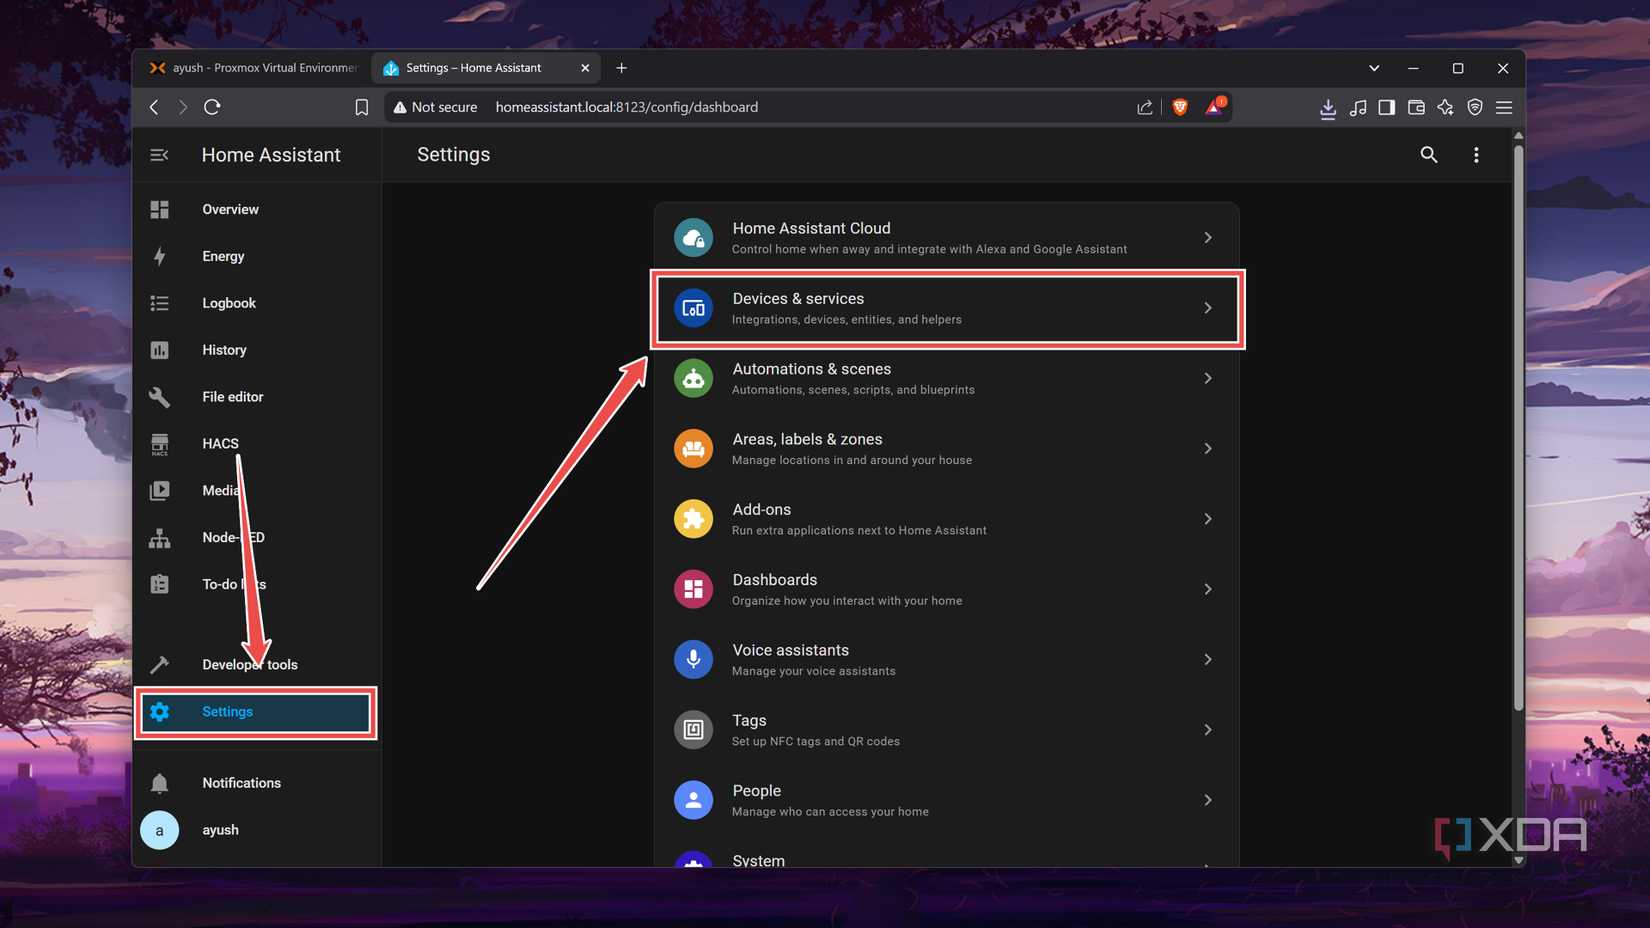Expand Dashboards chevron
Viewport: 1650px width, 928px height.
[1208, 589]
